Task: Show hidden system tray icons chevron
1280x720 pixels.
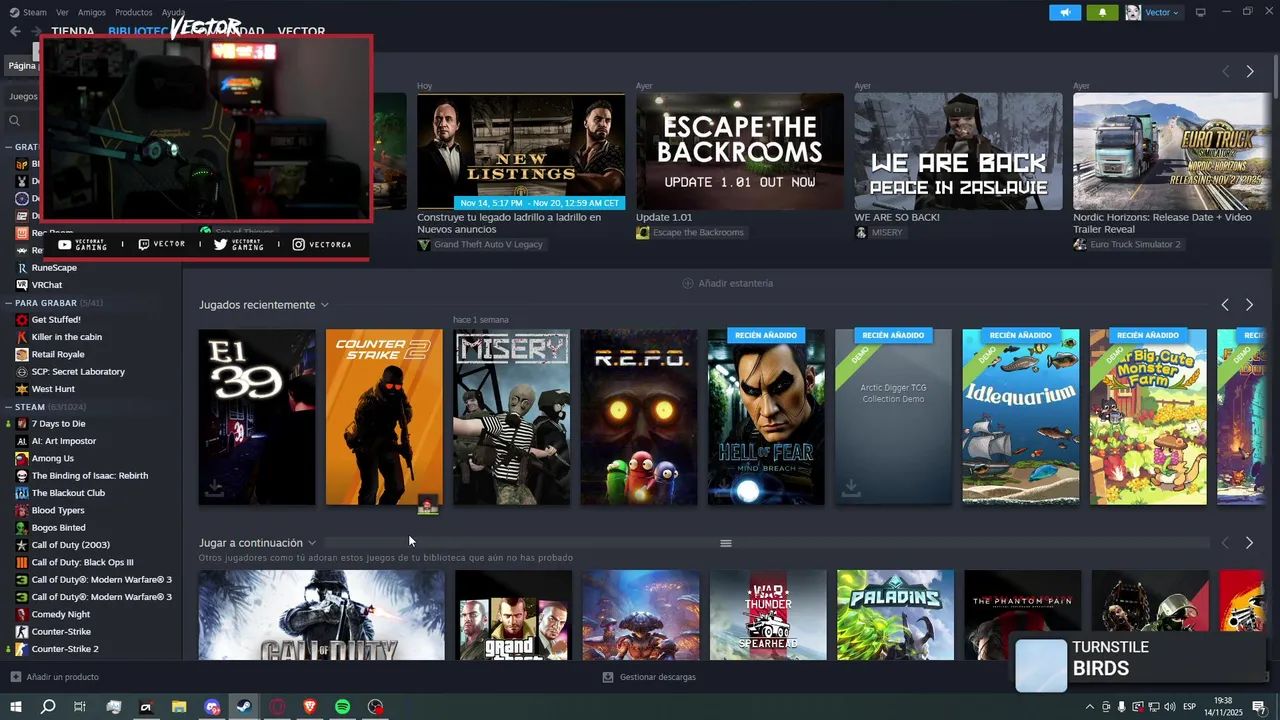Action: pyautogui.click(x=1090, y=707)
